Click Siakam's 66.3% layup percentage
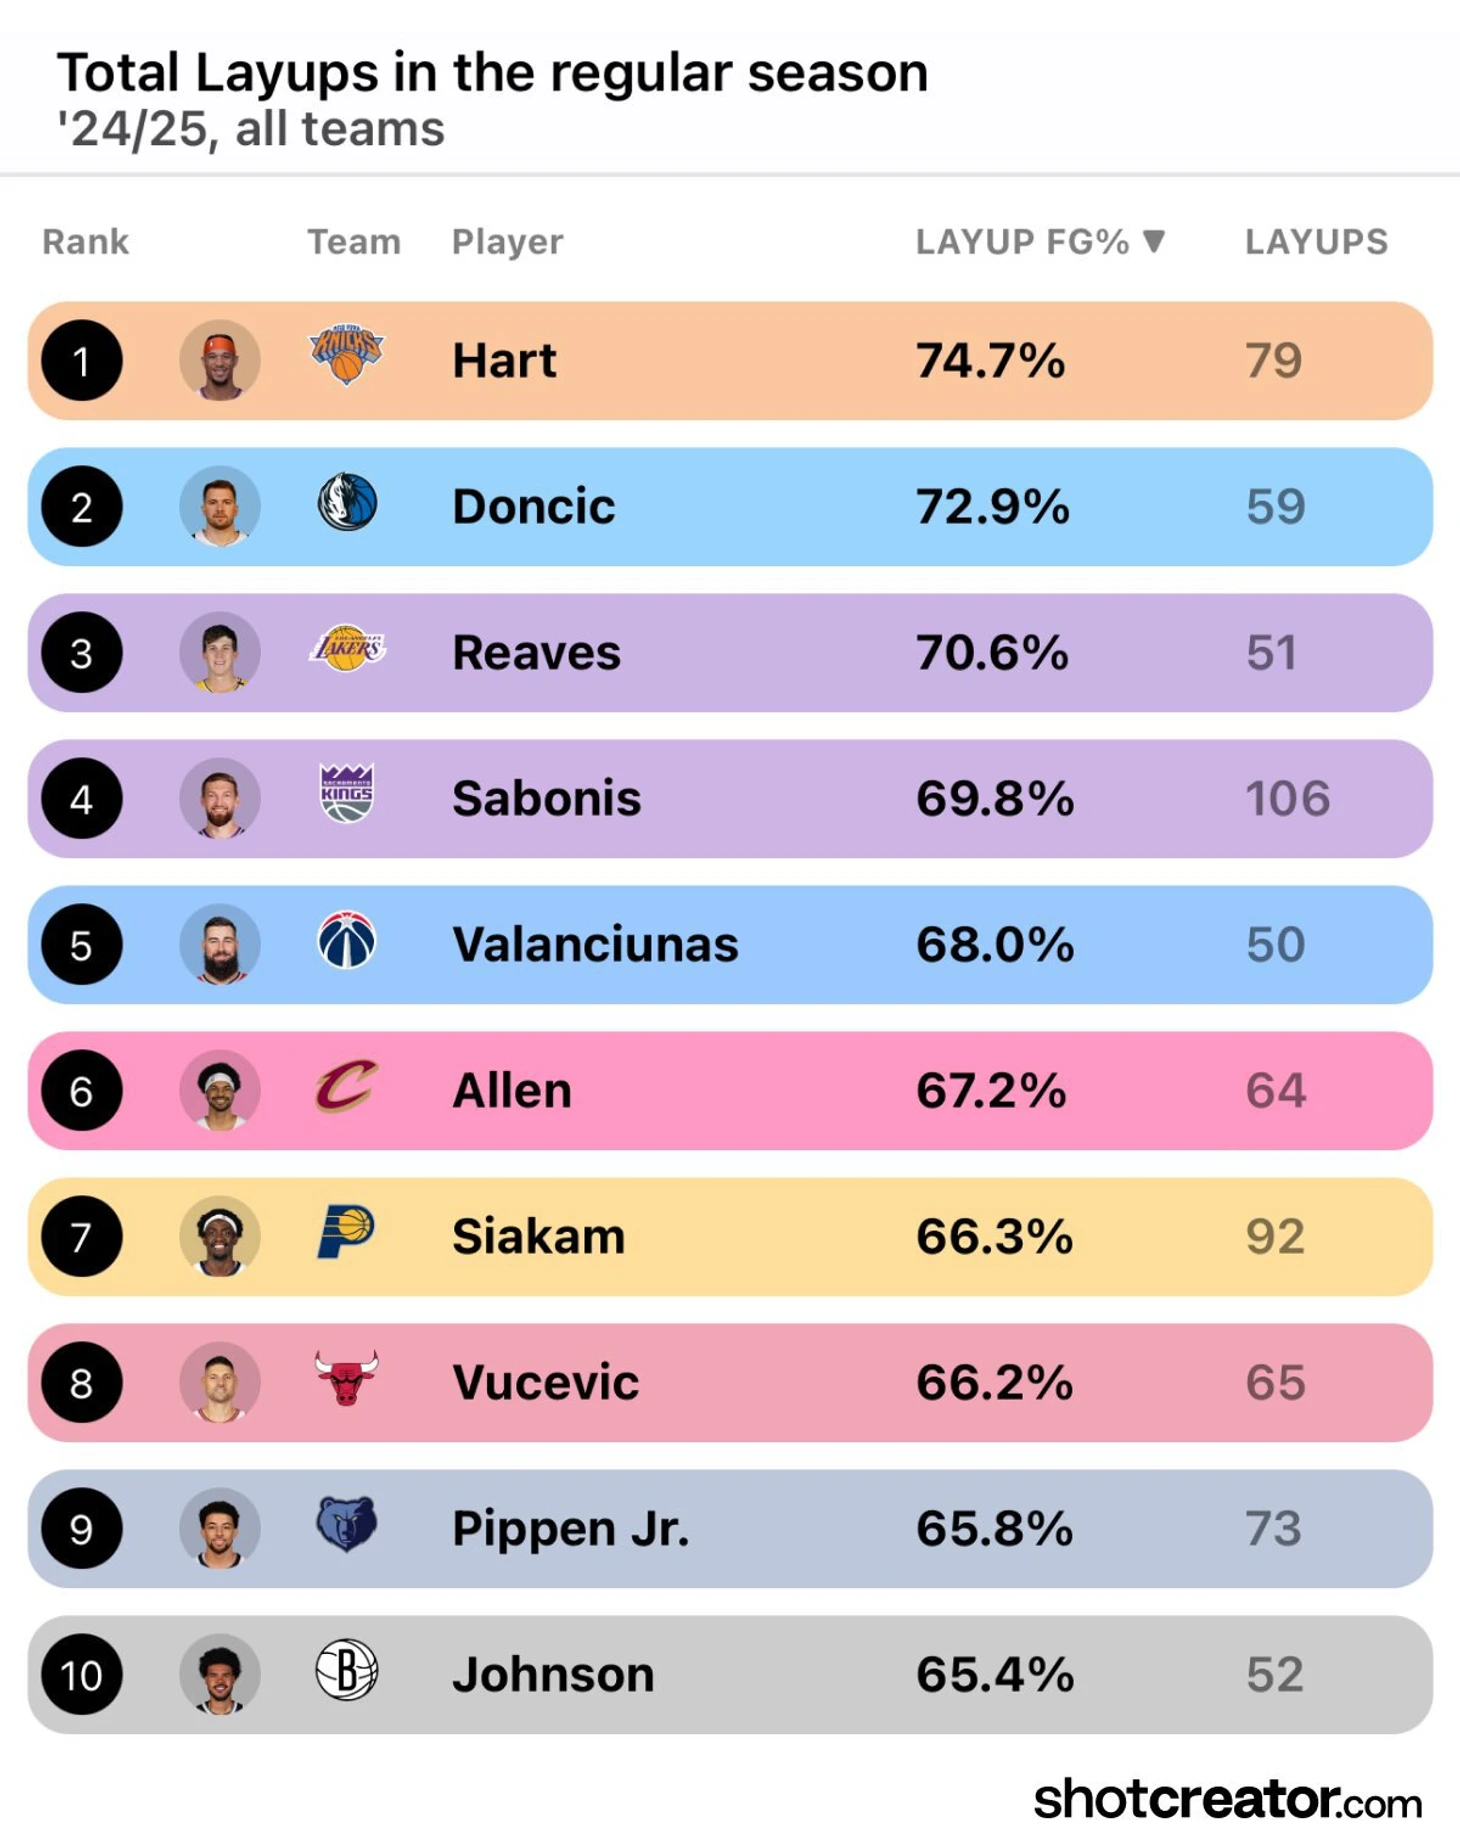The image size is (1460, 1847). tap(994, 1237)
